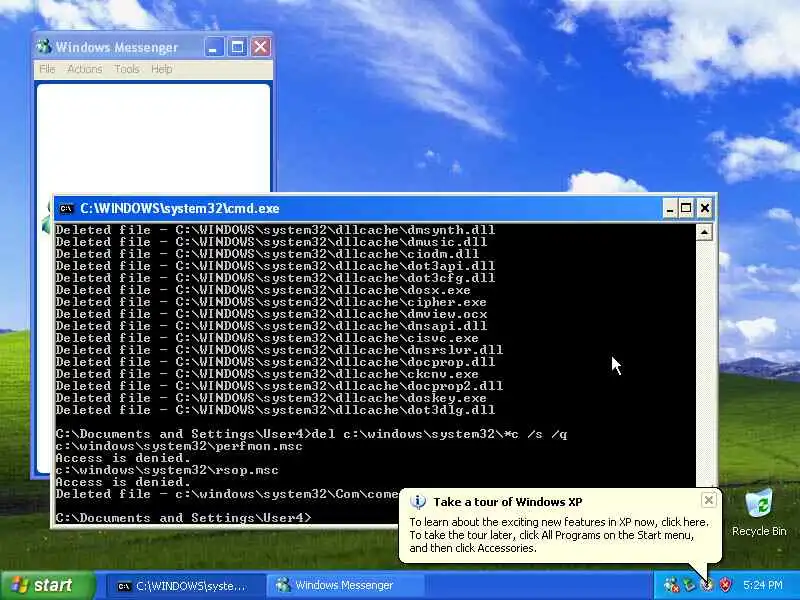
Task: Click the taskbar clock showing 5:24 PM
Action: (763, 585)
